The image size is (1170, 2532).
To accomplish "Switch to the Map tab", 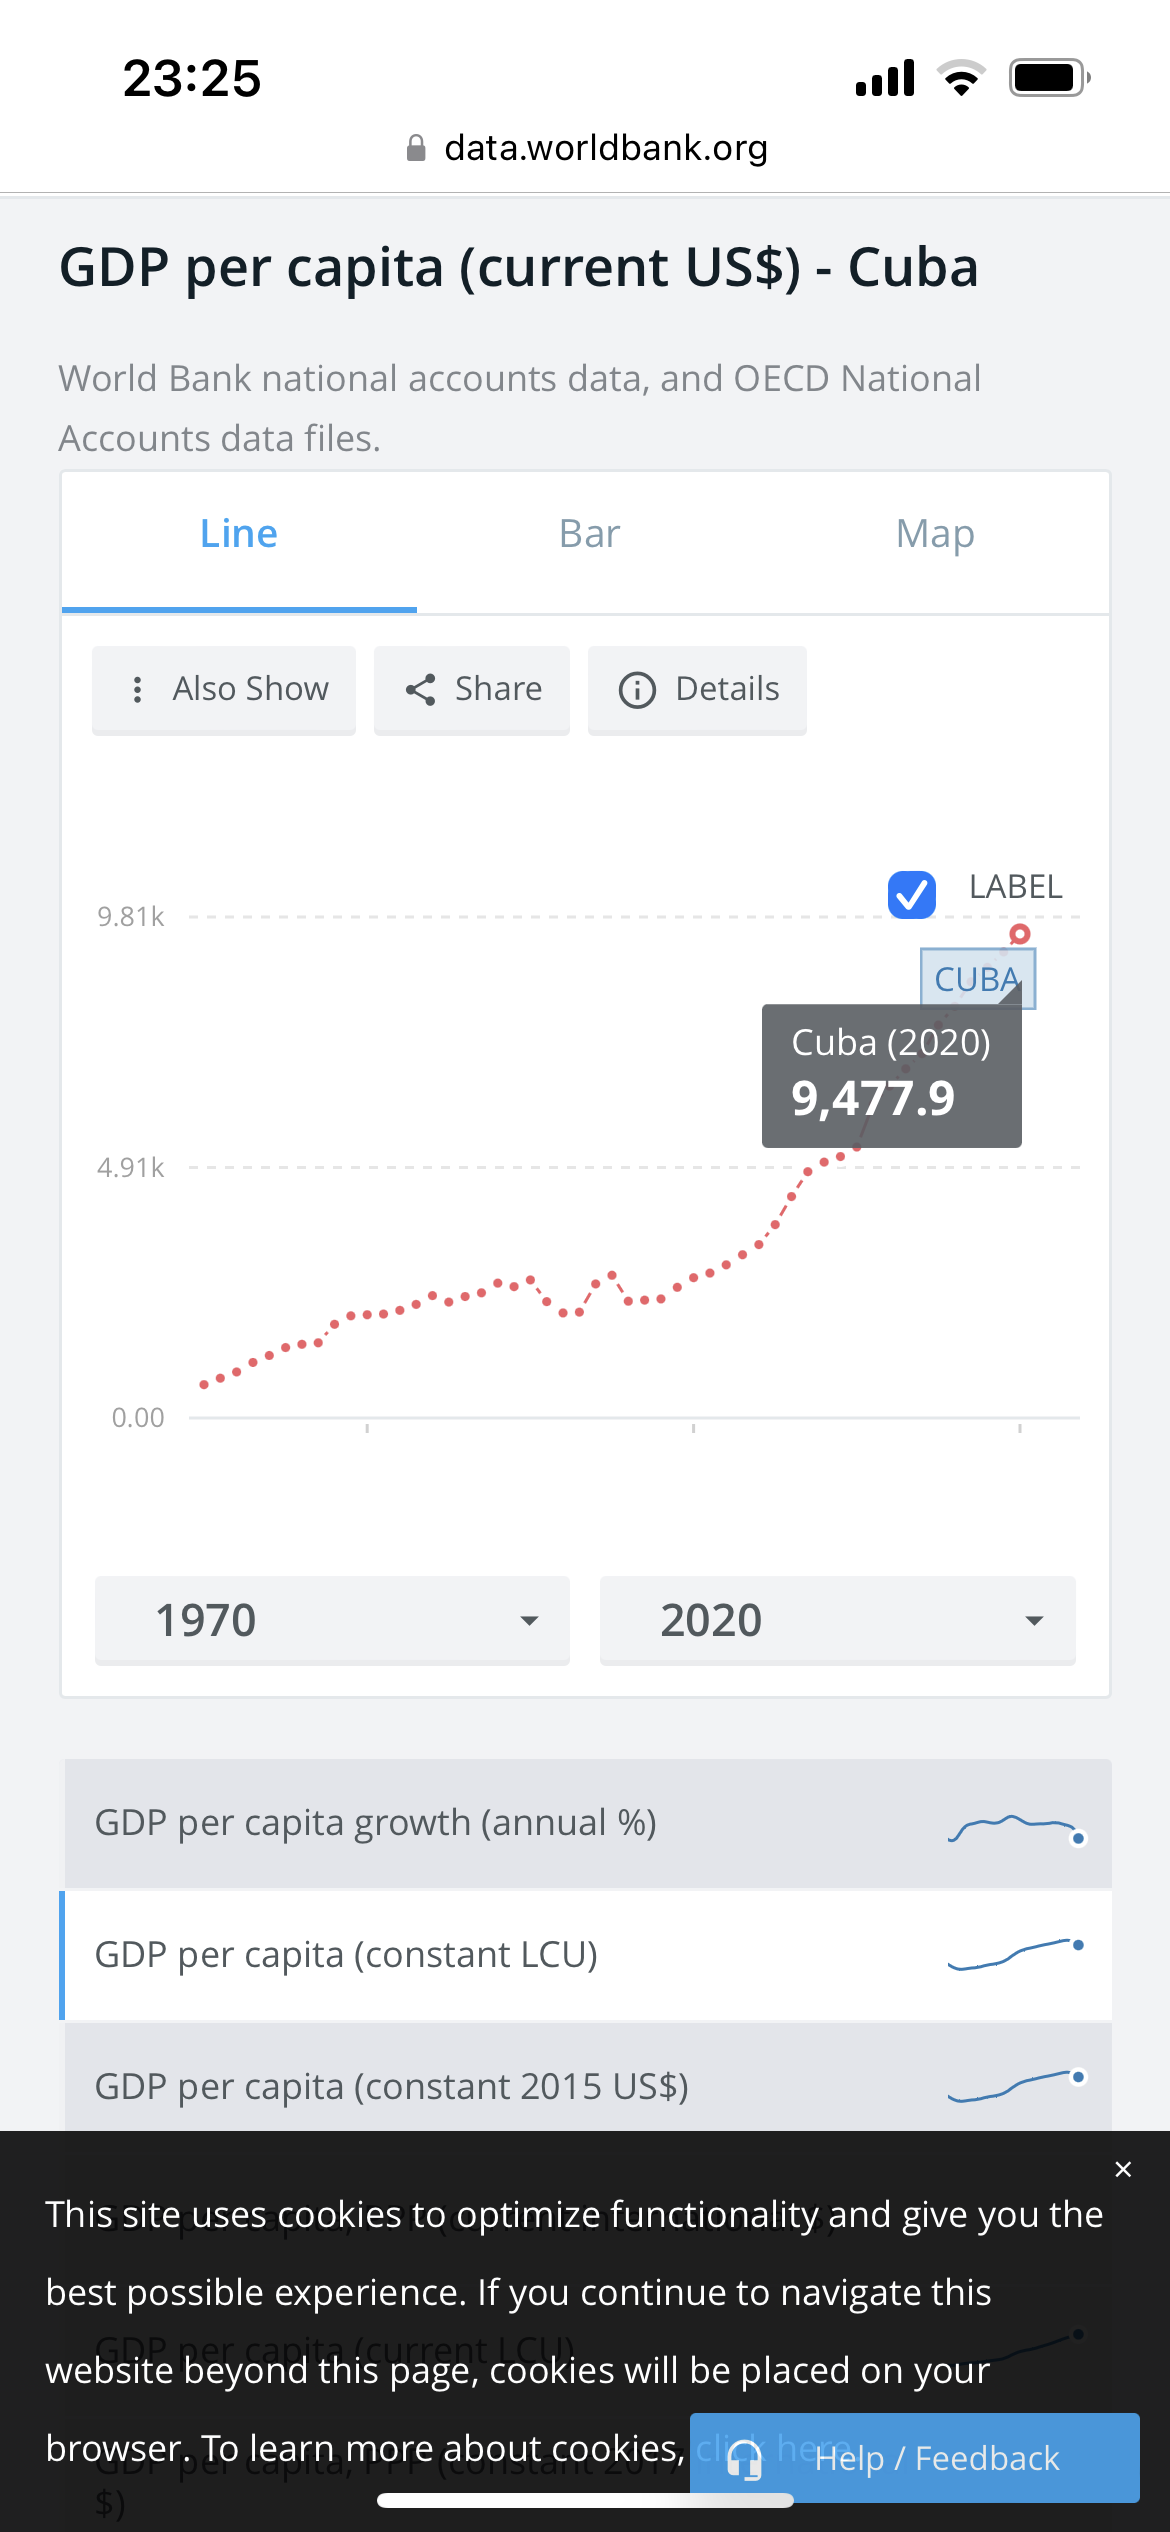I will pos(935,534).
